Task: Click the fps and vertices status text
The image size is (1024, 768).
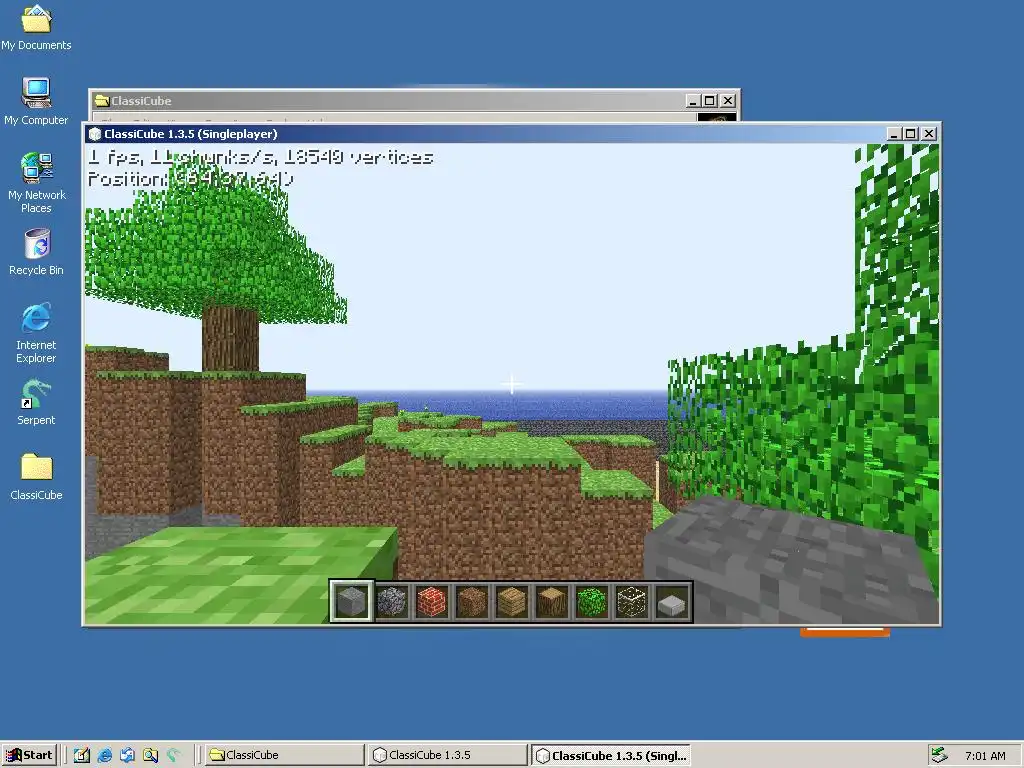Action: pyautogui.click(x=261, y=157)
